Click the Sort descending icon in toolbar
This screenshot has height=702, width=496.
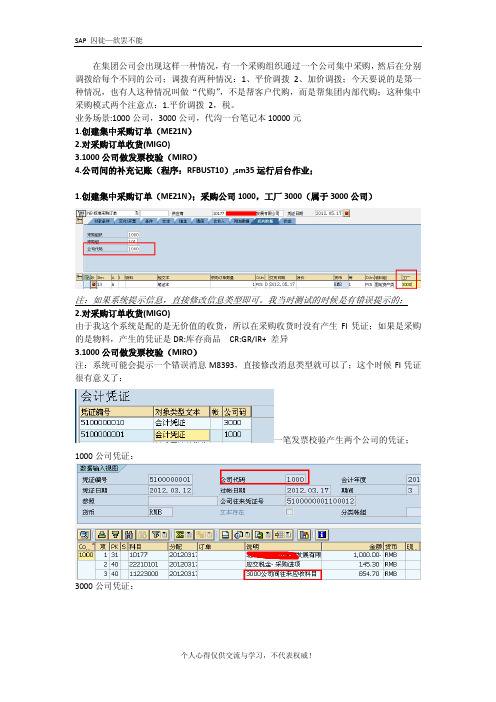point(115,535)
